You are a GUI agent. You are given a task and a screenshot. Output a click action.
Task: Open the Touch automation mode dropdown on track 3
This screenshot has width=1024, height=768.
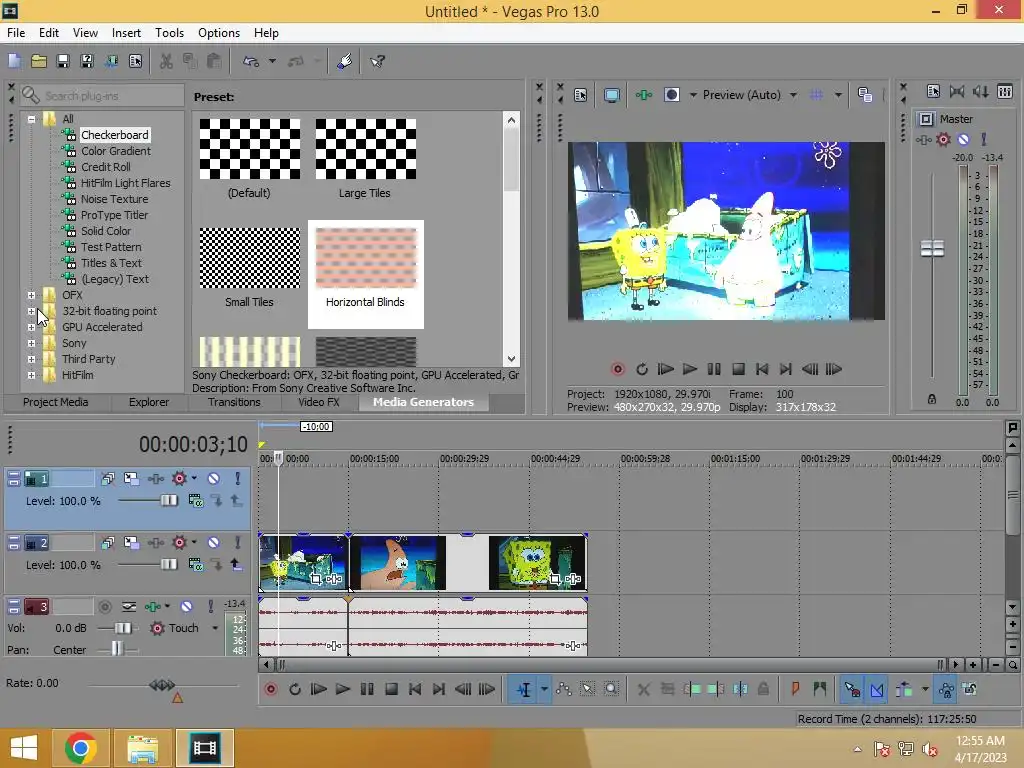pyautogui.click(x=215, y=628)
